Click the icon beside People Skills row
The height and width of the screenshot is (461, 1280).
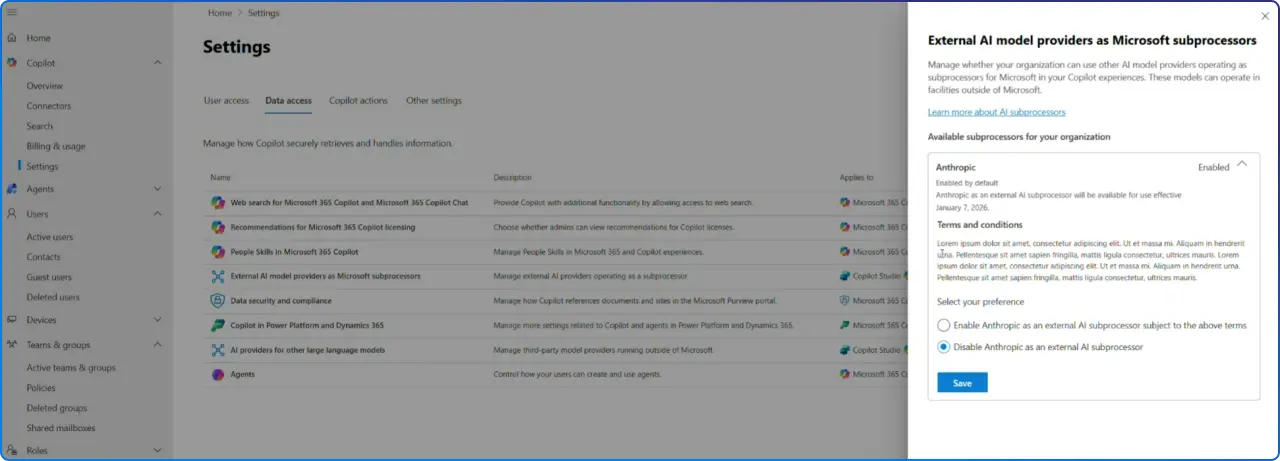tap(217, 252)
